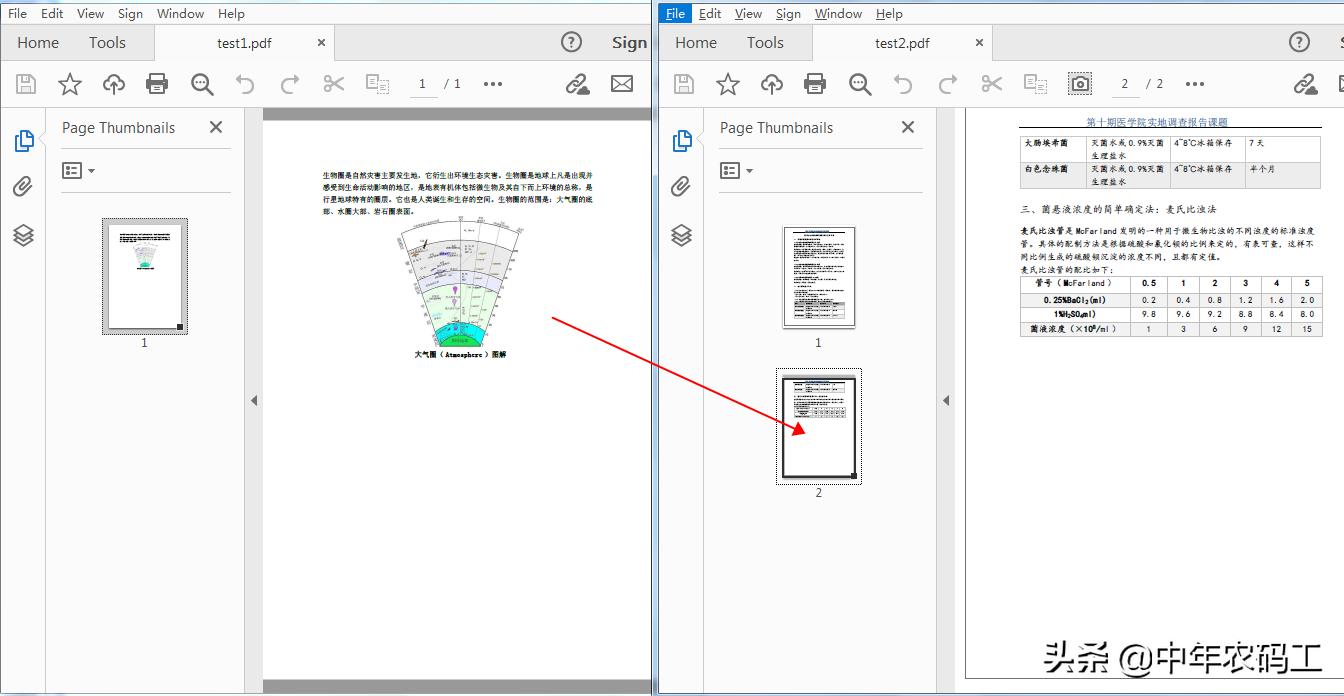Select page 1 thumbnail in test2.pdf
This screenshot has width=1344, height=696.
click(818, 277)
